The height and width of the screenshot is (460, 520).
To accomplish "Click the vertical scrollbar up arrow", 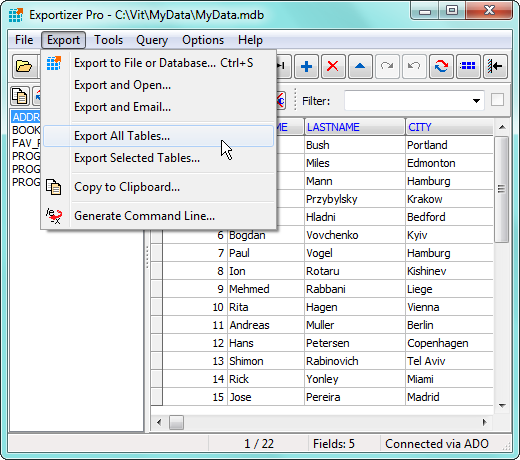I will (502, 127).
